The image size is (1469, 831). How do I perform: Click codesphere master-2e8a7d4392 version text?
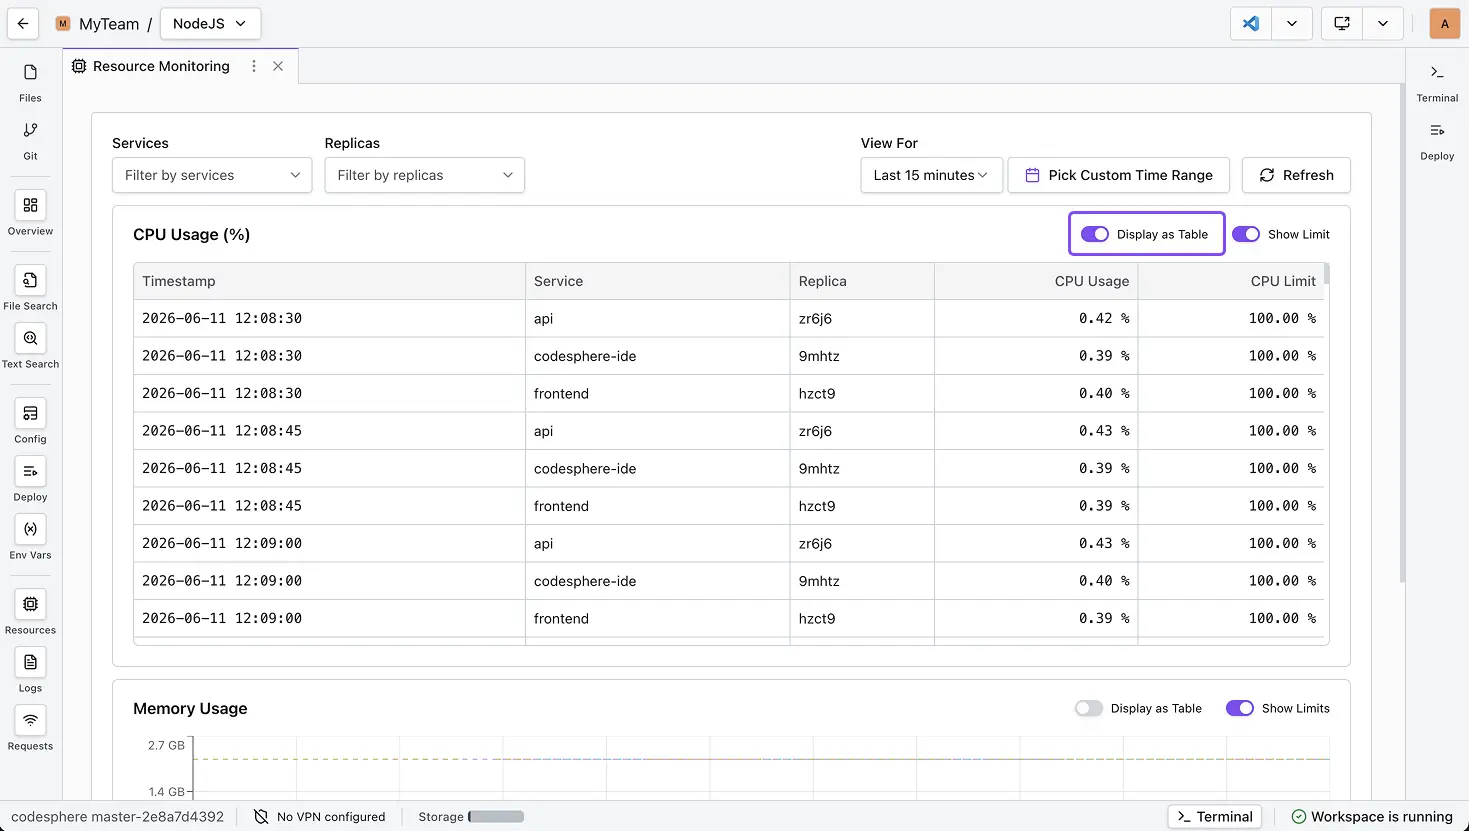pyautogui.click(x=118, y=817)
